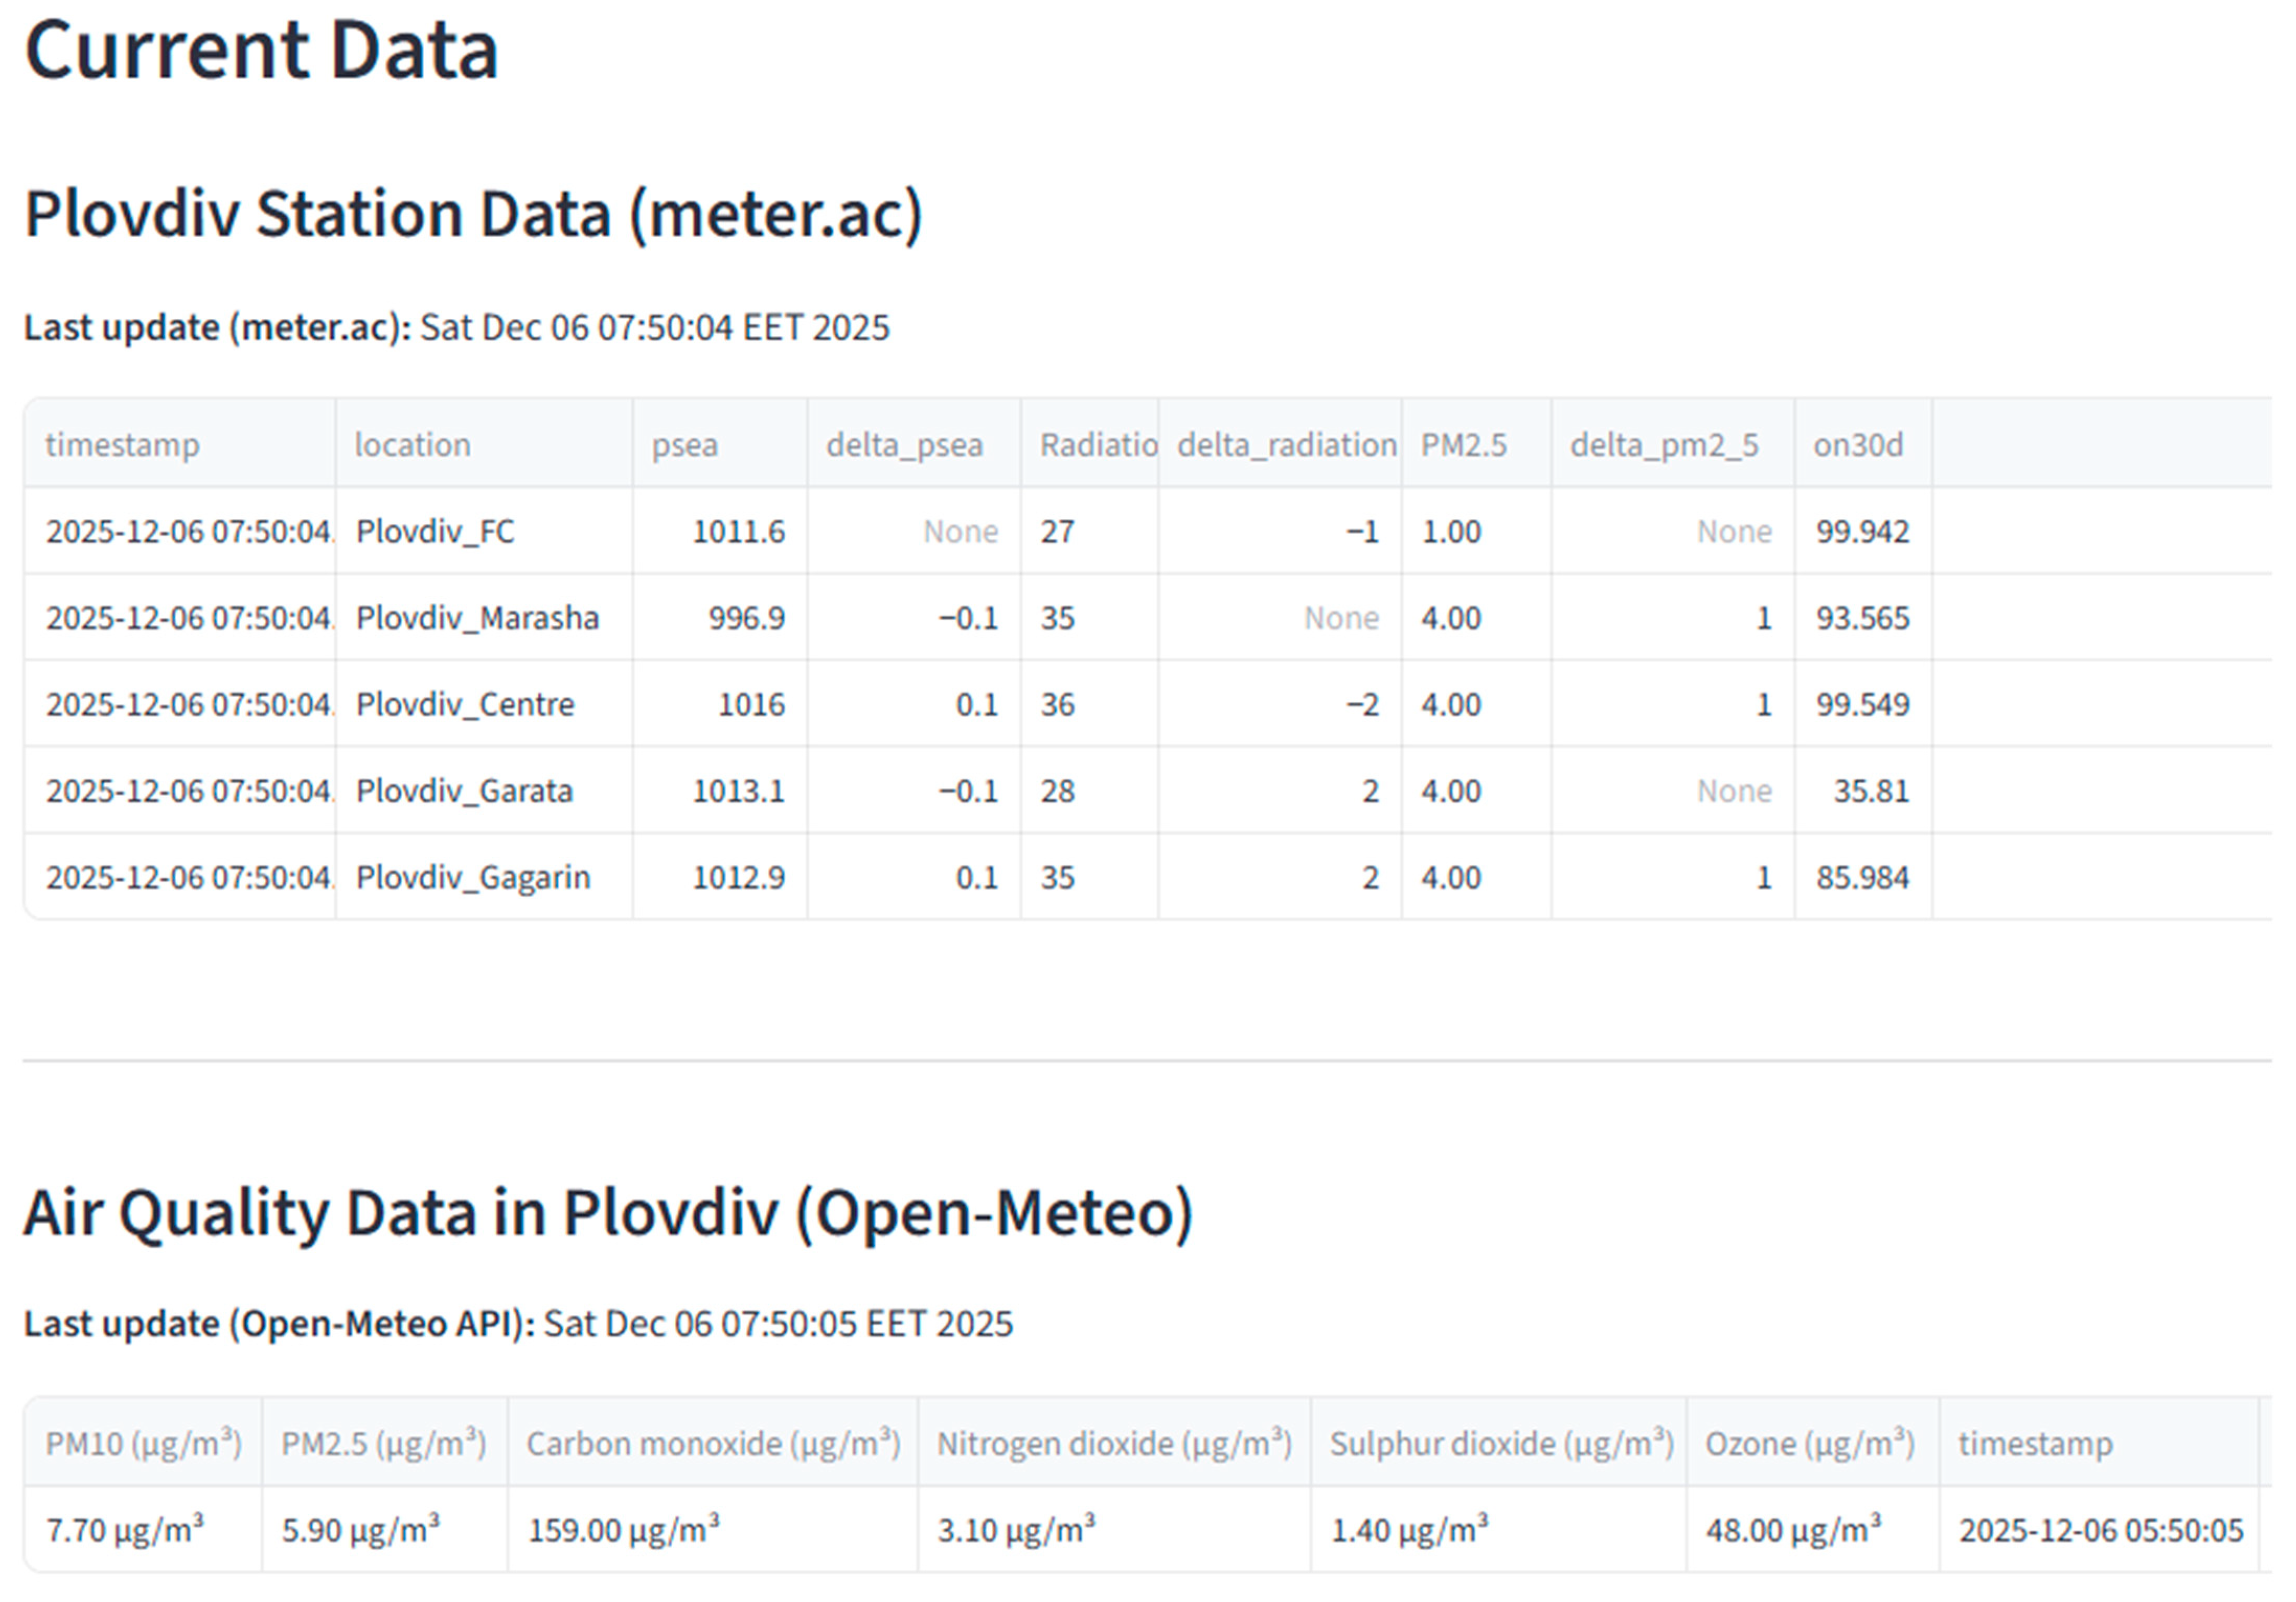
Task: Select the 35.81 on30d value cell
Action: click(1870, 791)
